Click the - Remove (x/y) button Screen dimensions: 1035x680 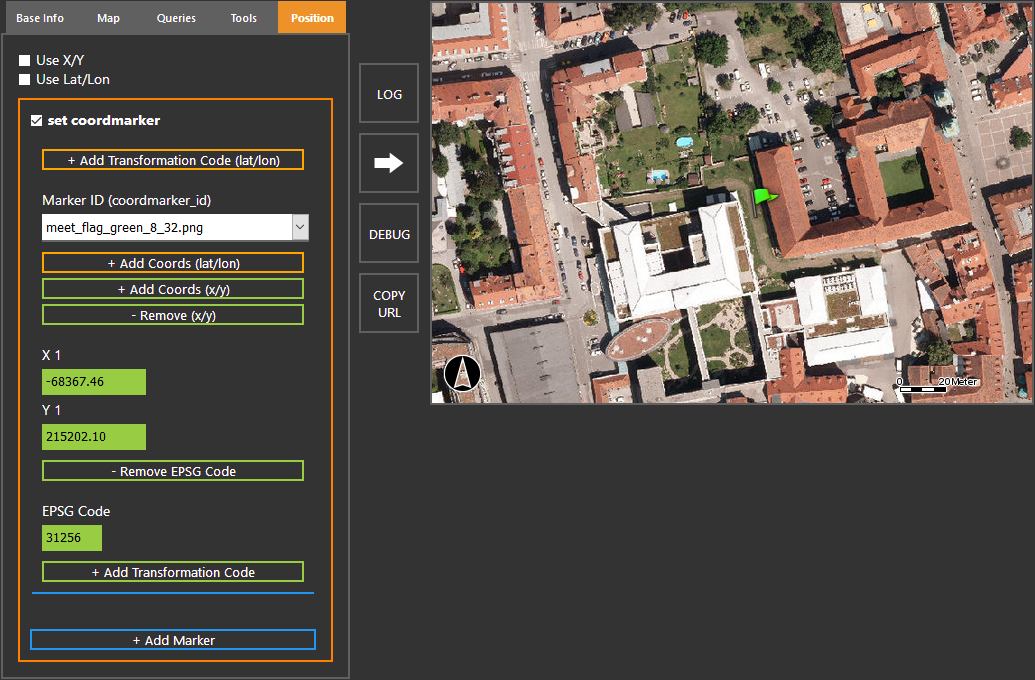click(x=172, y=314)
